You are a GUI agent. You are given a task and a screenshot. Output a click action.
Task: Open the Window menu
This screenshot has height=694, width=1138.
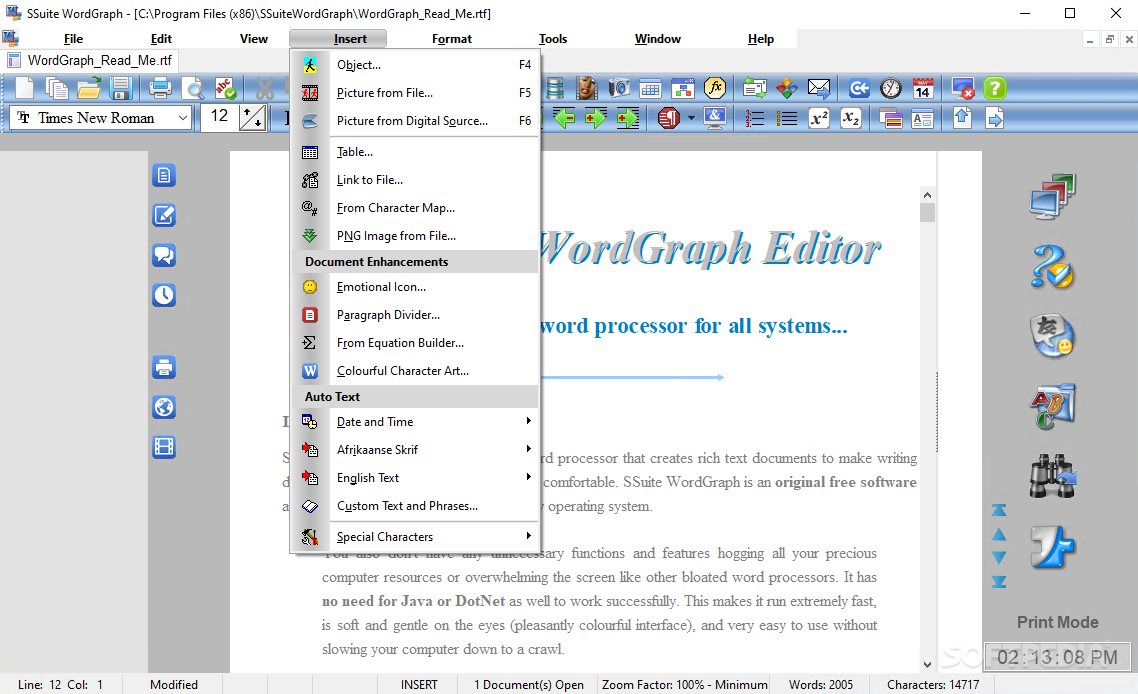point(658,38)
